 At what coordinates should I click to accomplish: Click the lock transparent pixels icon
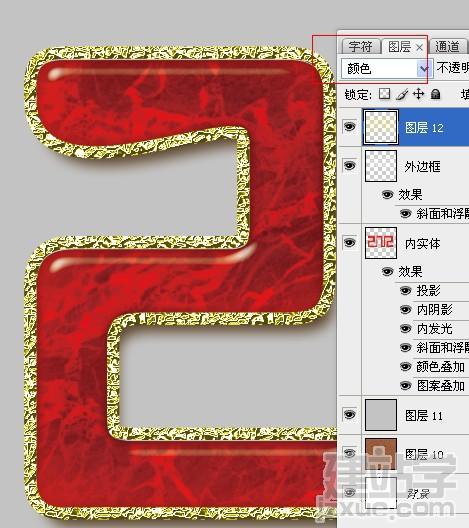coord(384,94)
